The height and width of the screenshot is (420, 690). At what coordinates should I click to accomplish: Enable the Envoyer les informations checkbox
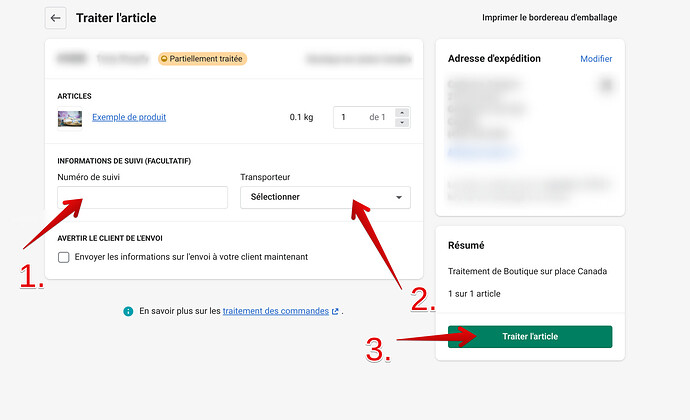64,257
